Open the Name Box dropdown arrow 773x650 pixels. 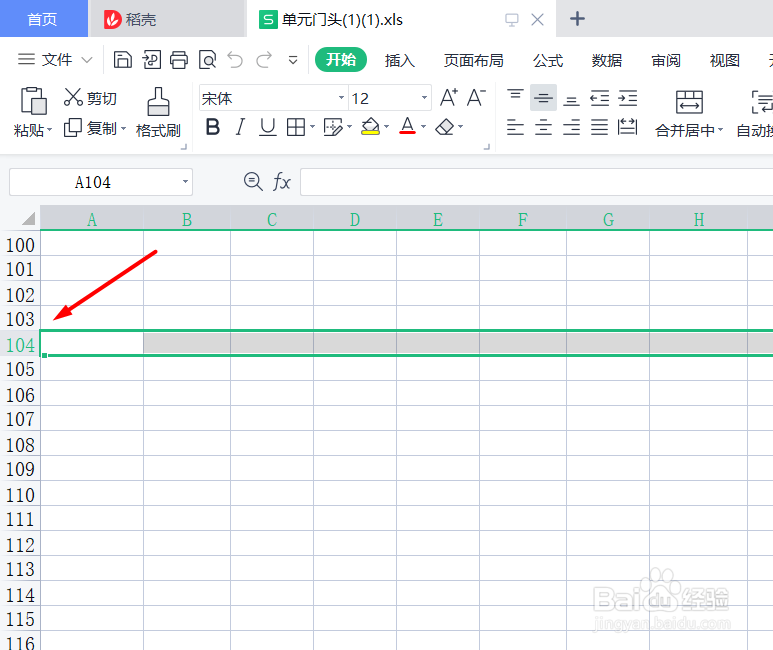pyautogui.click(x=185, y=181)
